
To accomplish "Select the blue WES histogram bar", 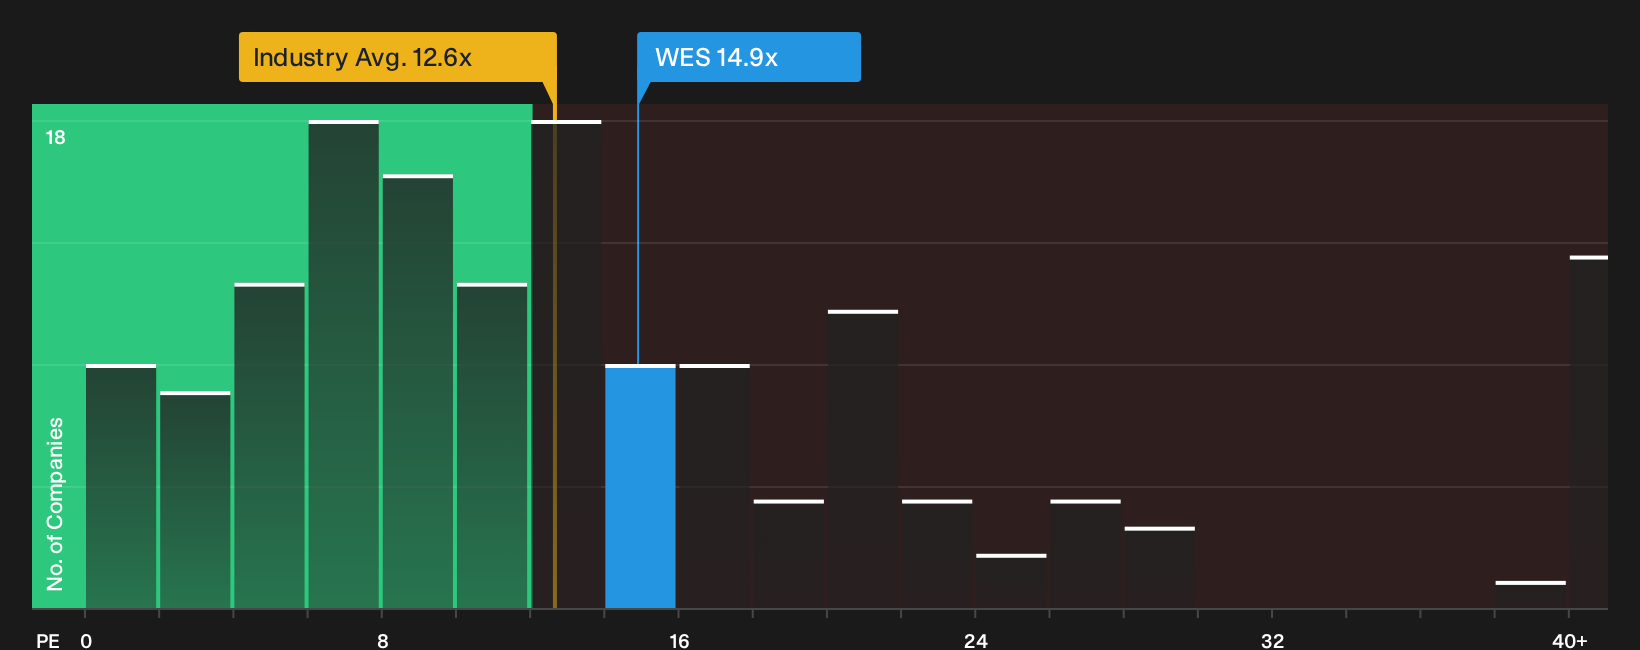I will tap(640, 487).
